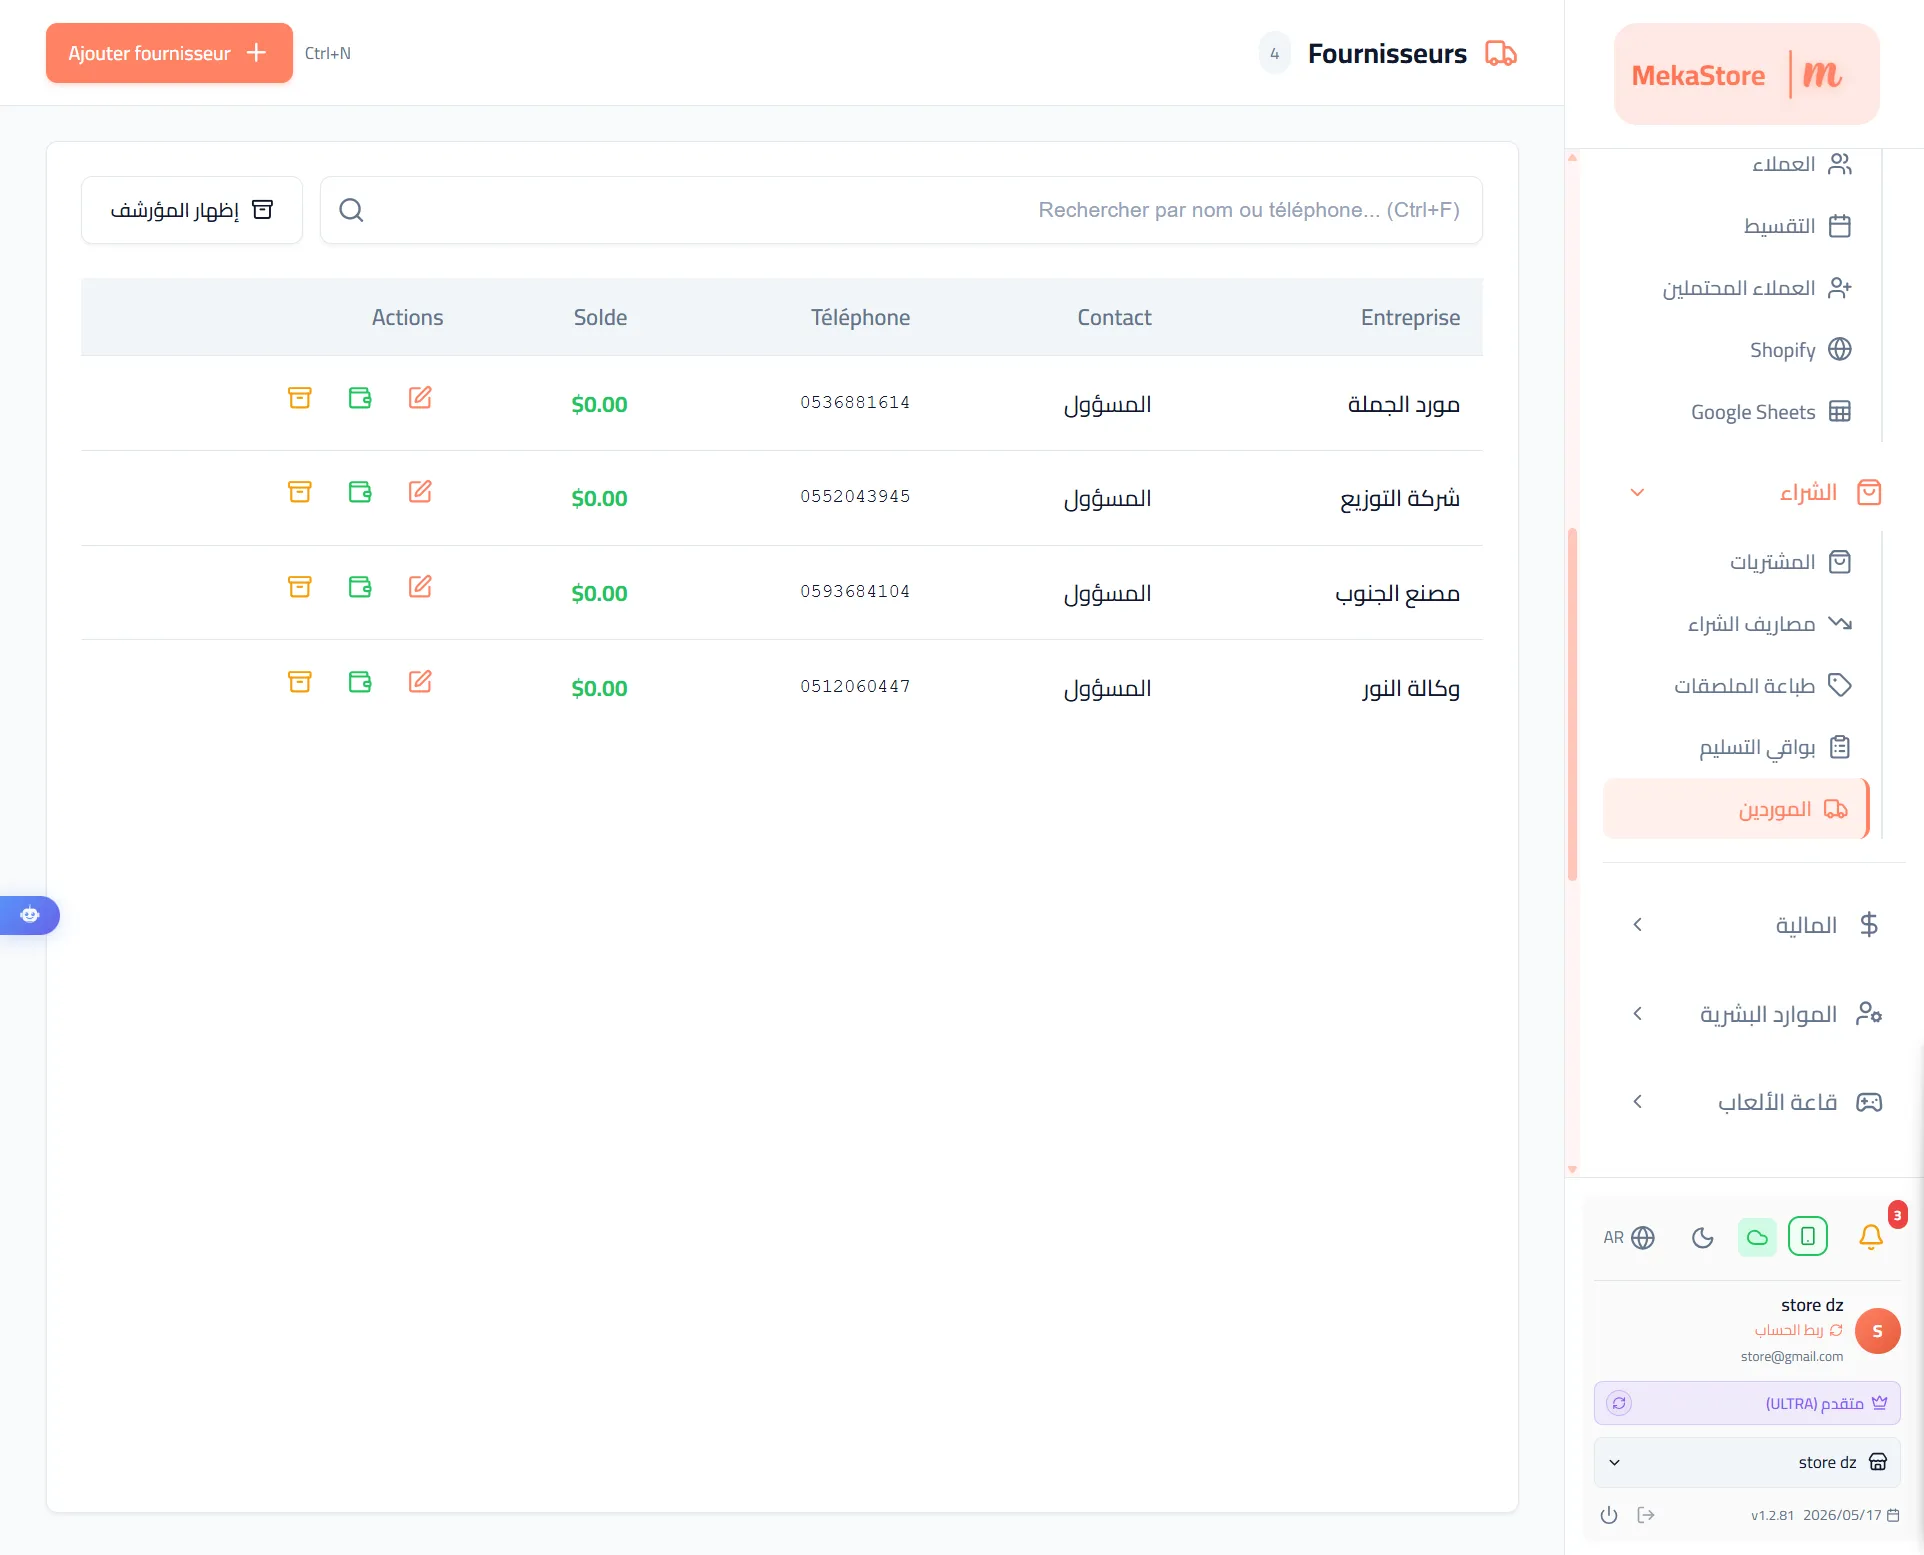
Task: Open Google Sheets menu item
Action: (x=1771, y=412)
